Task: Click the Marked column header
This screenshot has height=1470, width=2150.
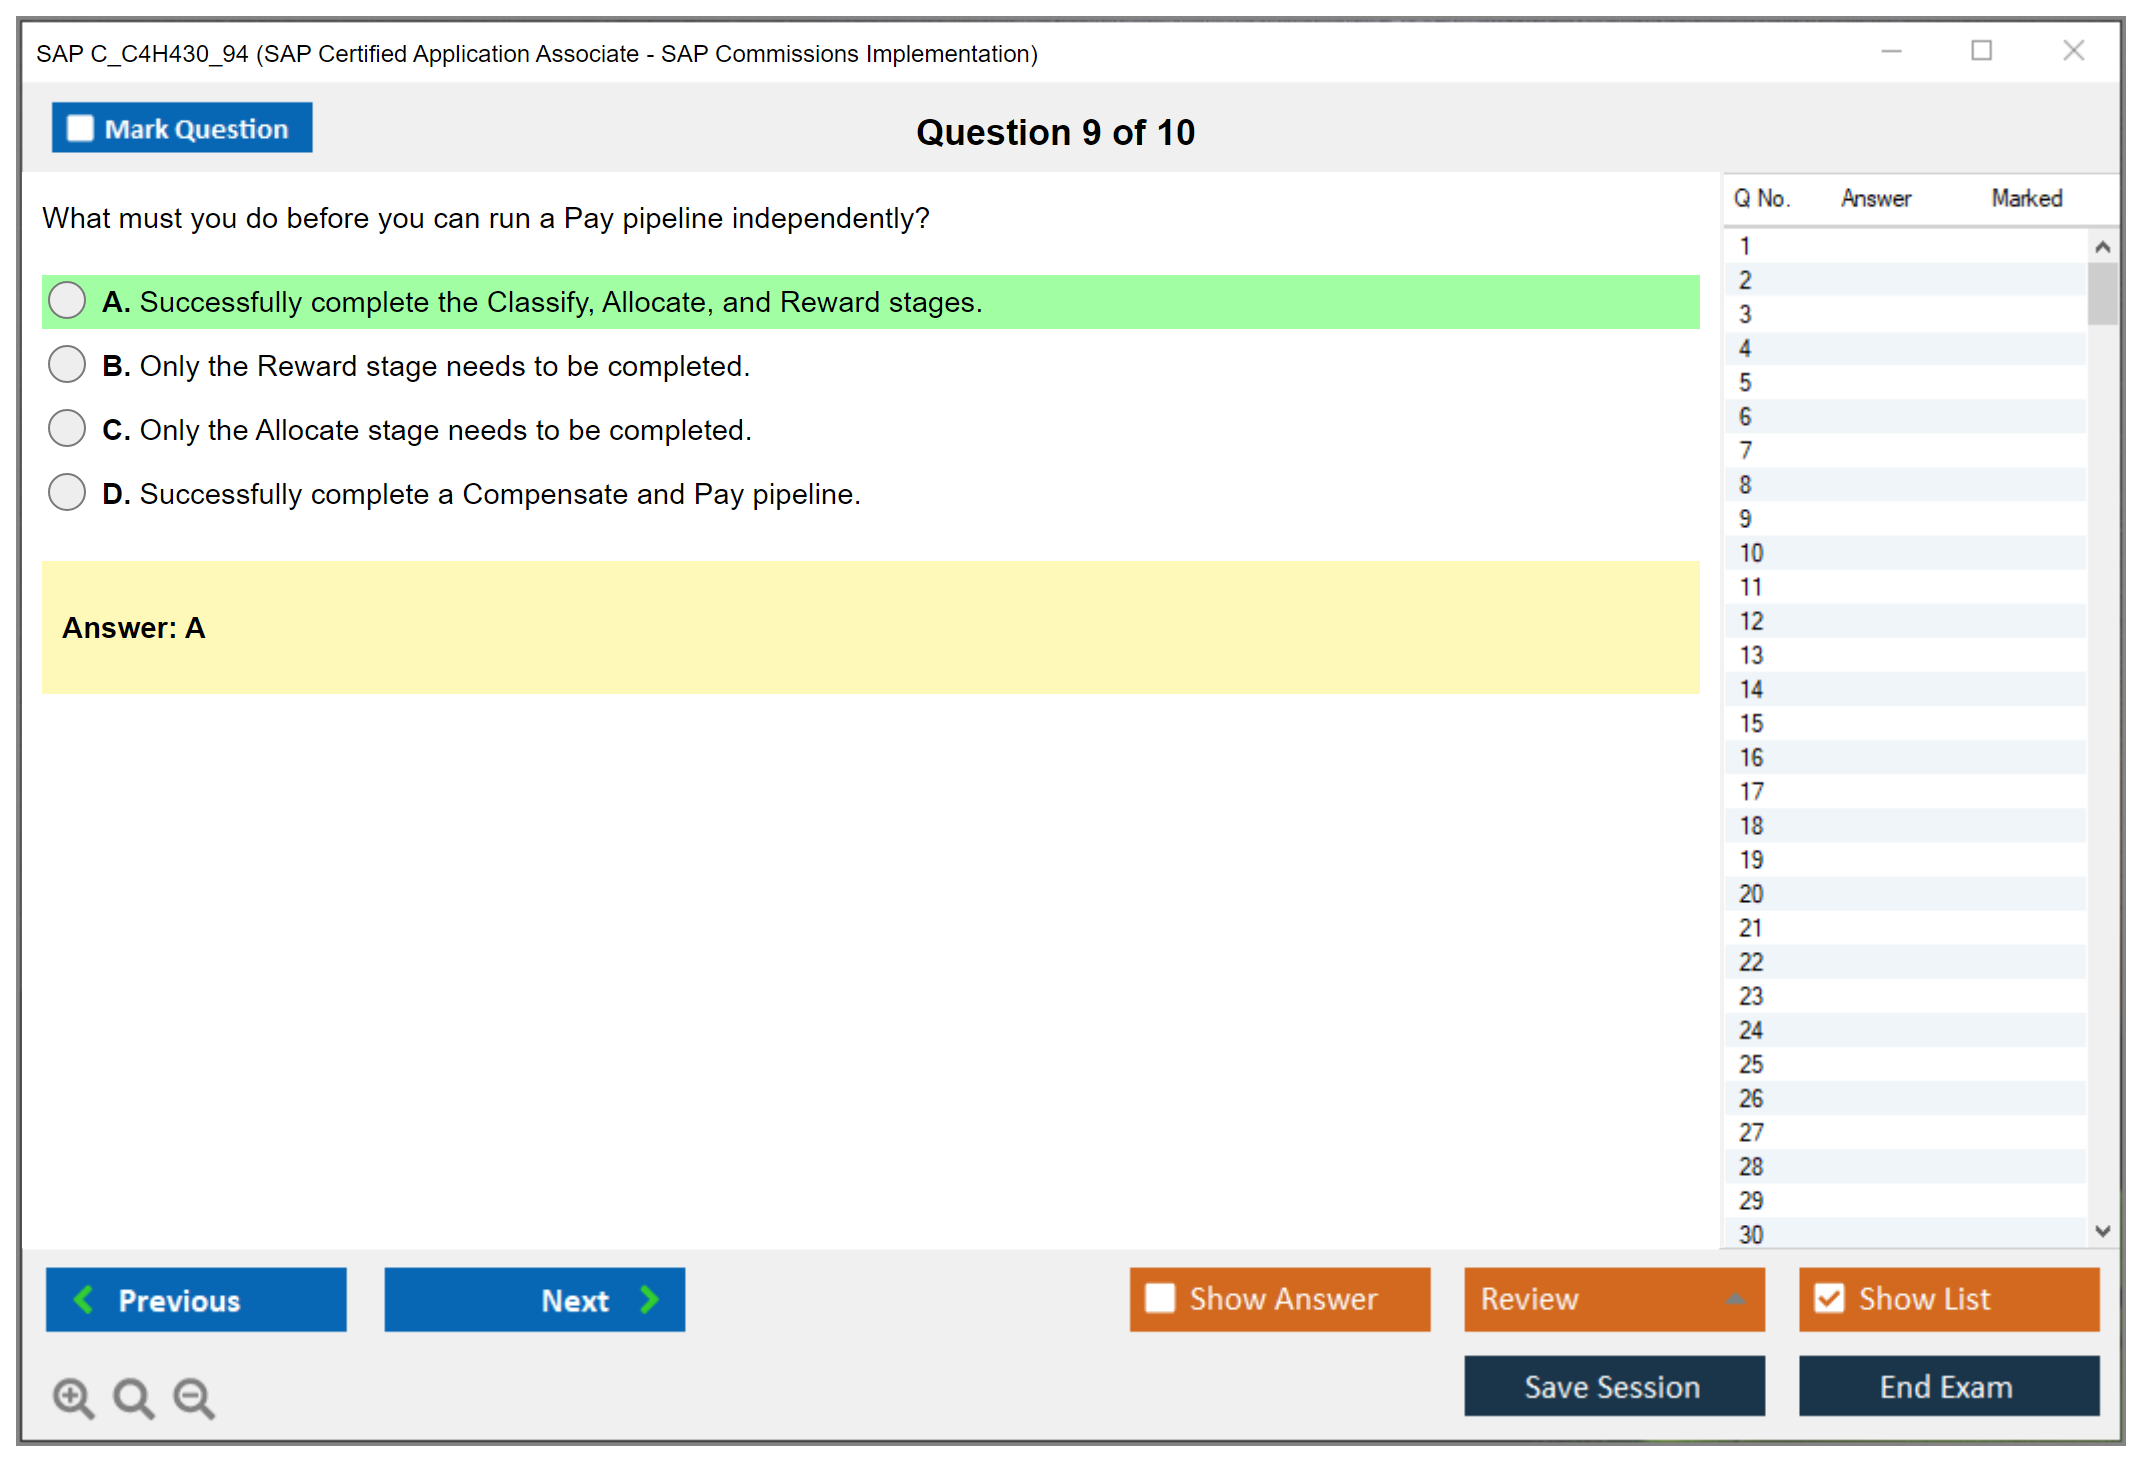Action: [x=2026, y=198]
